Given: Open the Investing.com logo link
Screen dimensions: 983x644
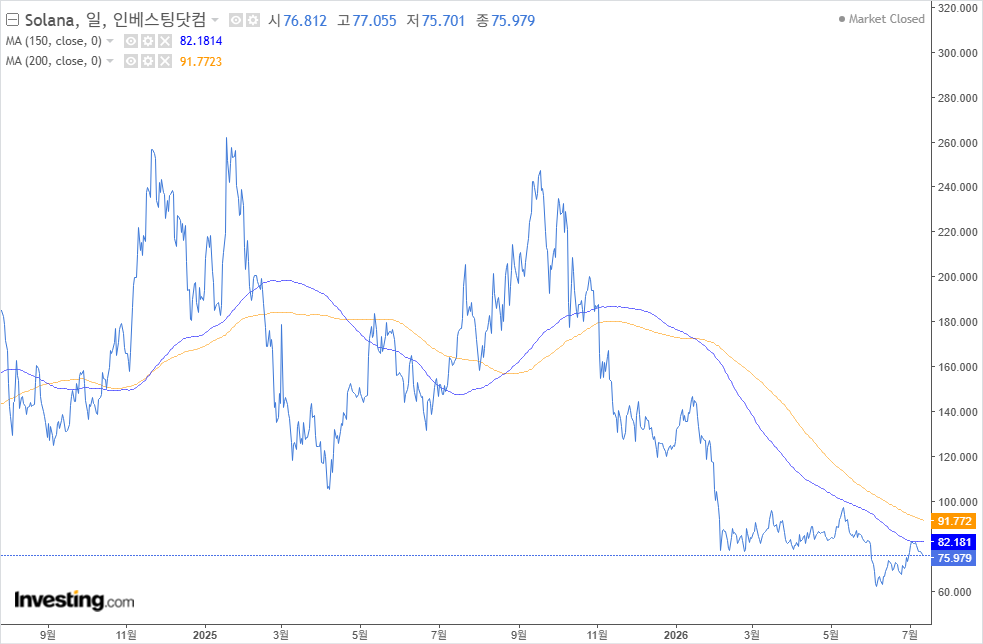Looking at the screenshot, I should (x=74, y=600).
